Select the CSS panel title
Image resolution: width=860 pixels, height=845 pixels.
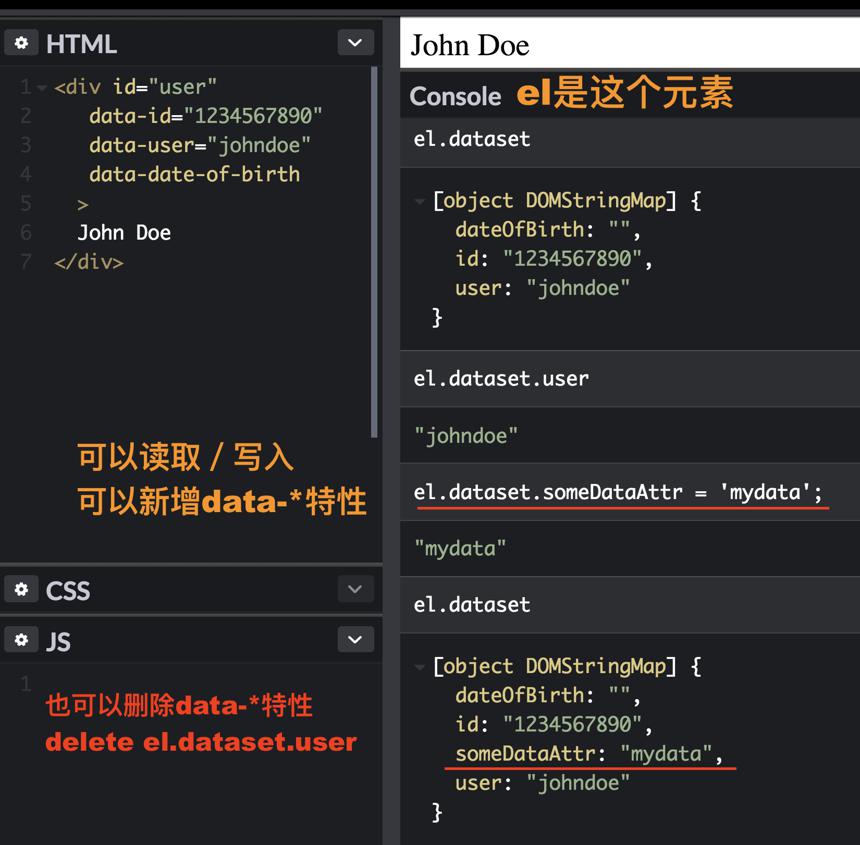(x=68, y=590)
